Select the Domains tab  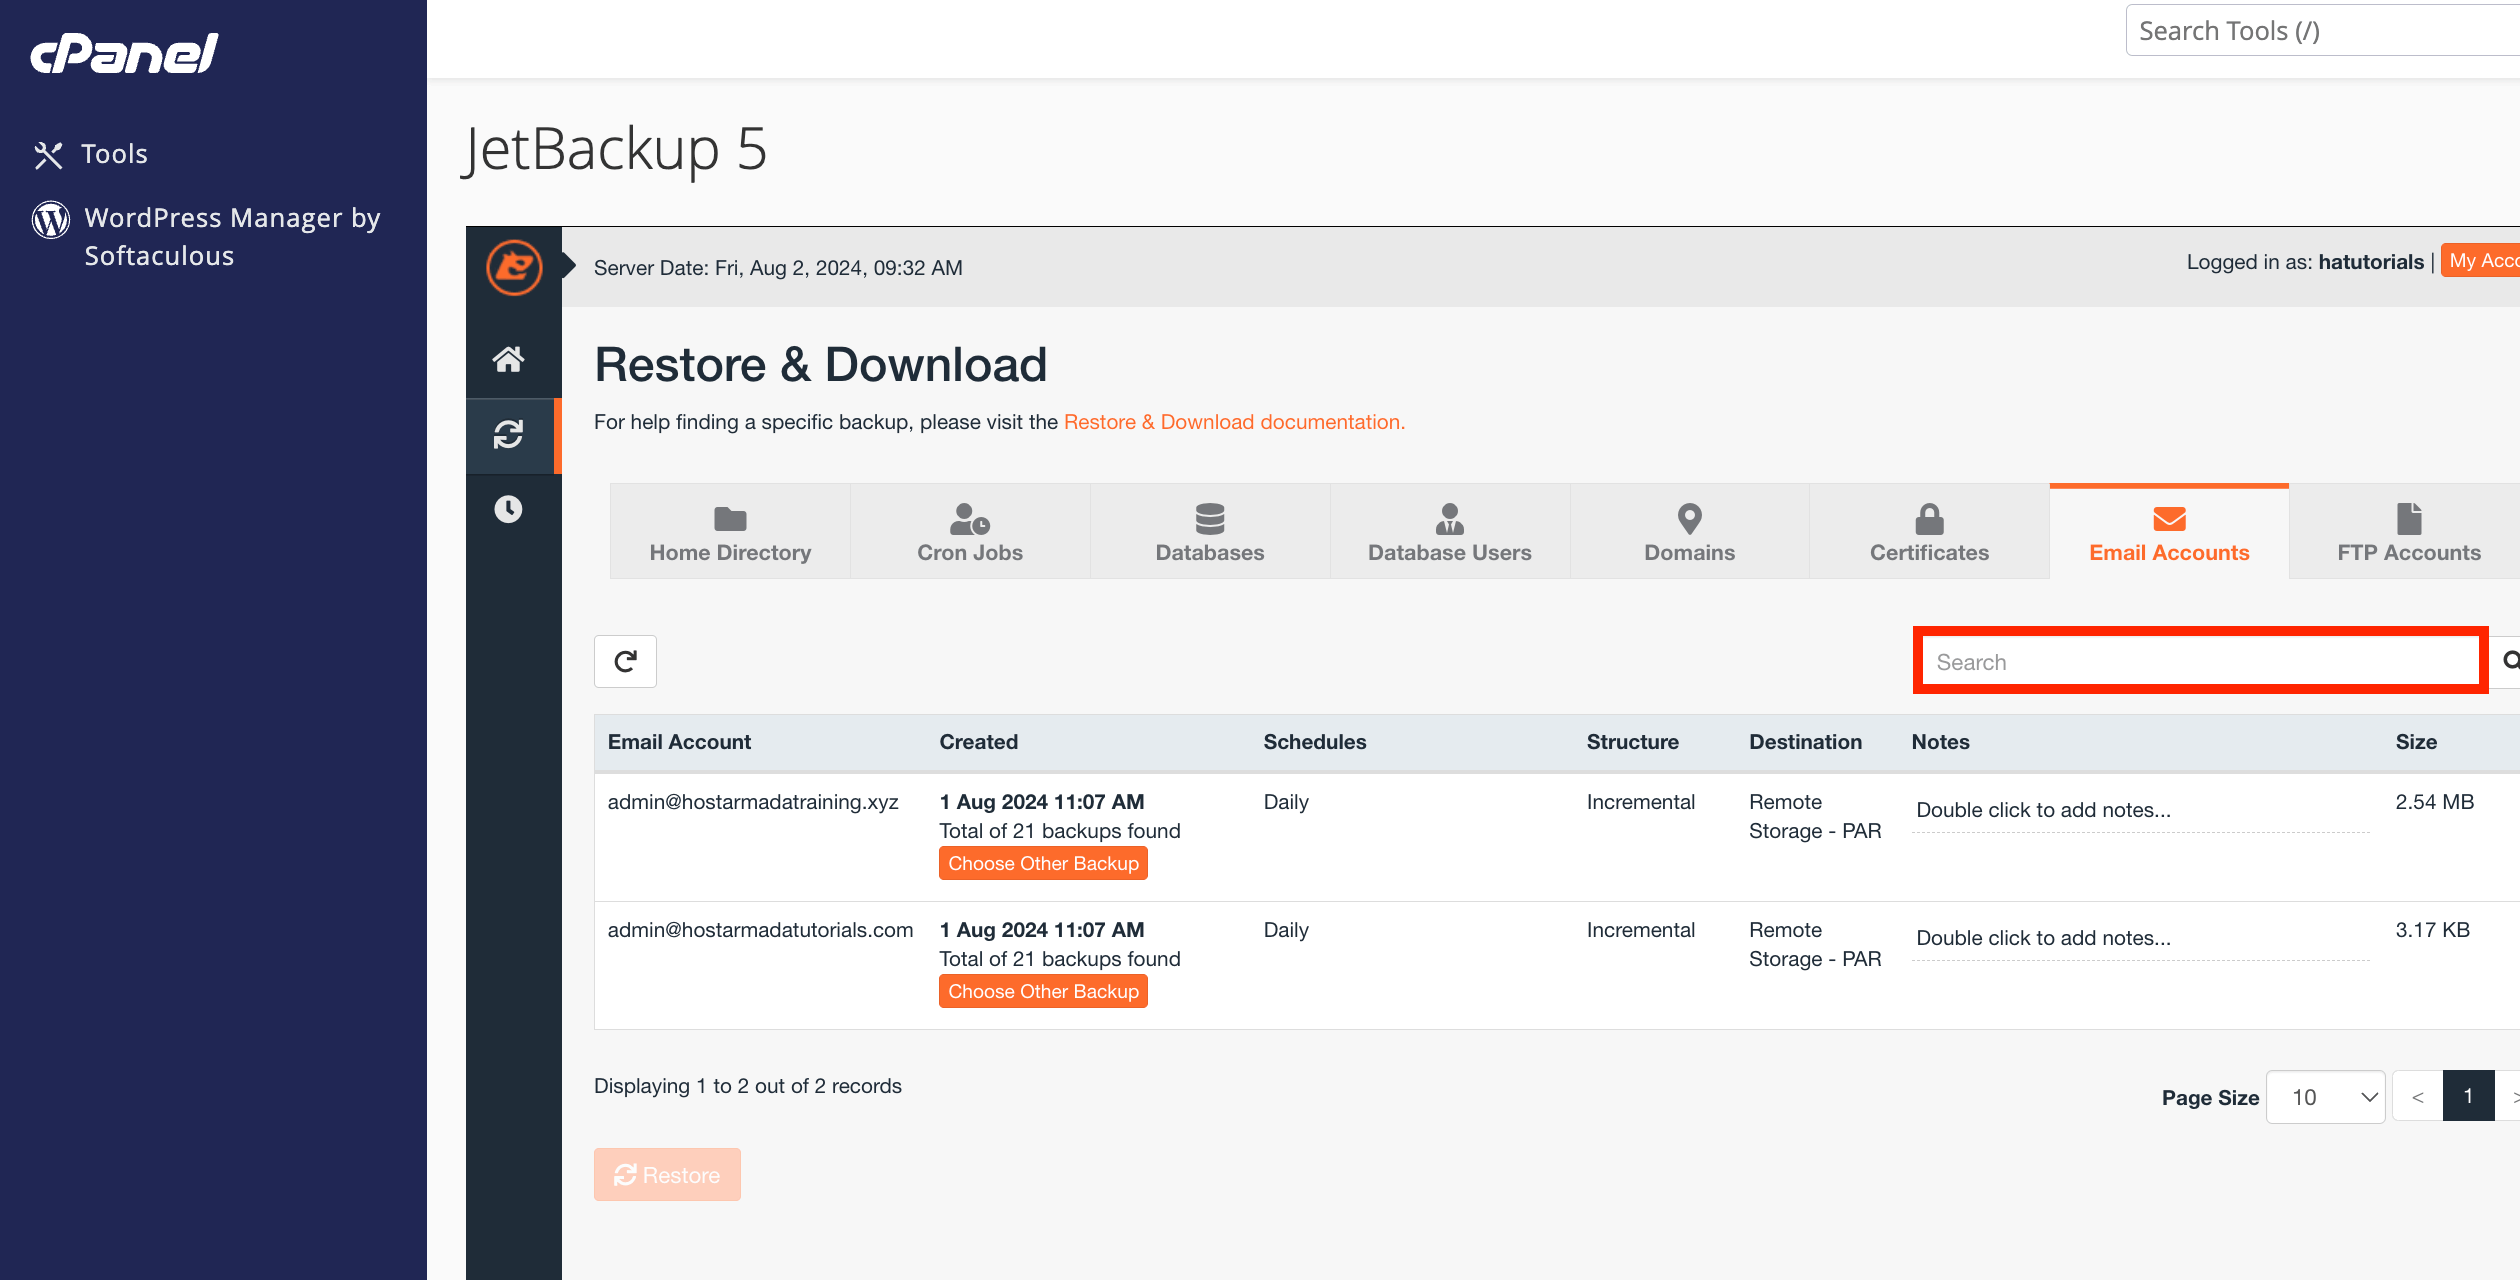[x=1690, y=532]
